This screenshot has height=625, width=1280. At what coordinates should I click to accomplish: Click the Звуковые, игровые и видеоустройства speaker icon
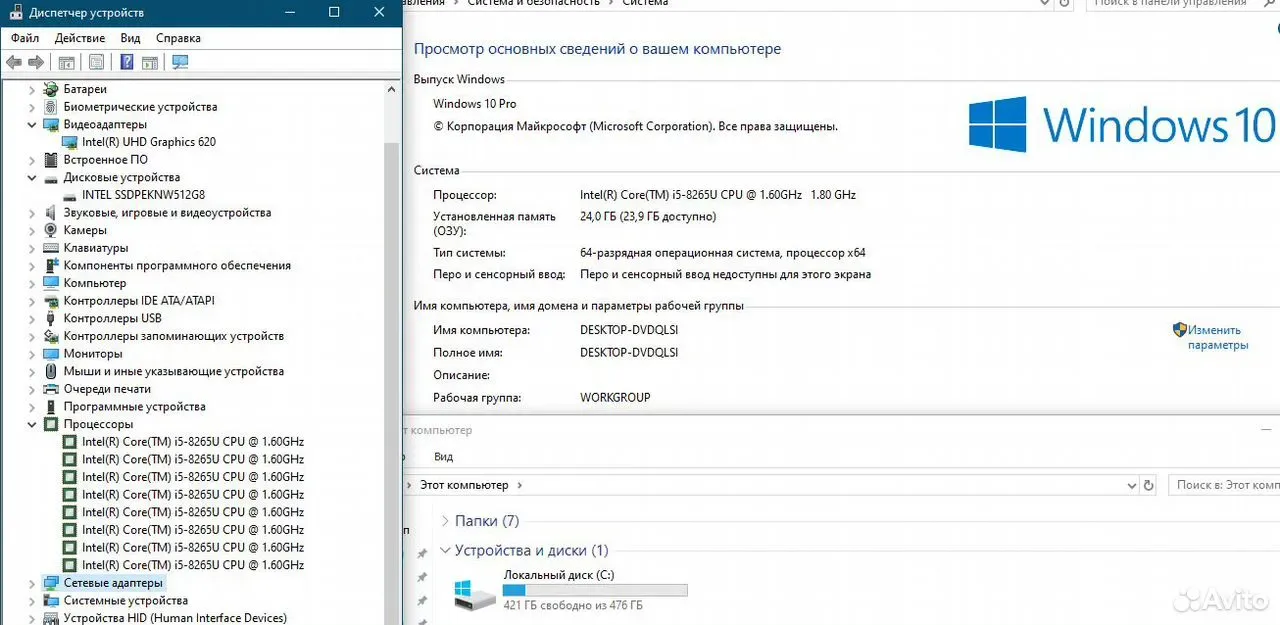51,213
